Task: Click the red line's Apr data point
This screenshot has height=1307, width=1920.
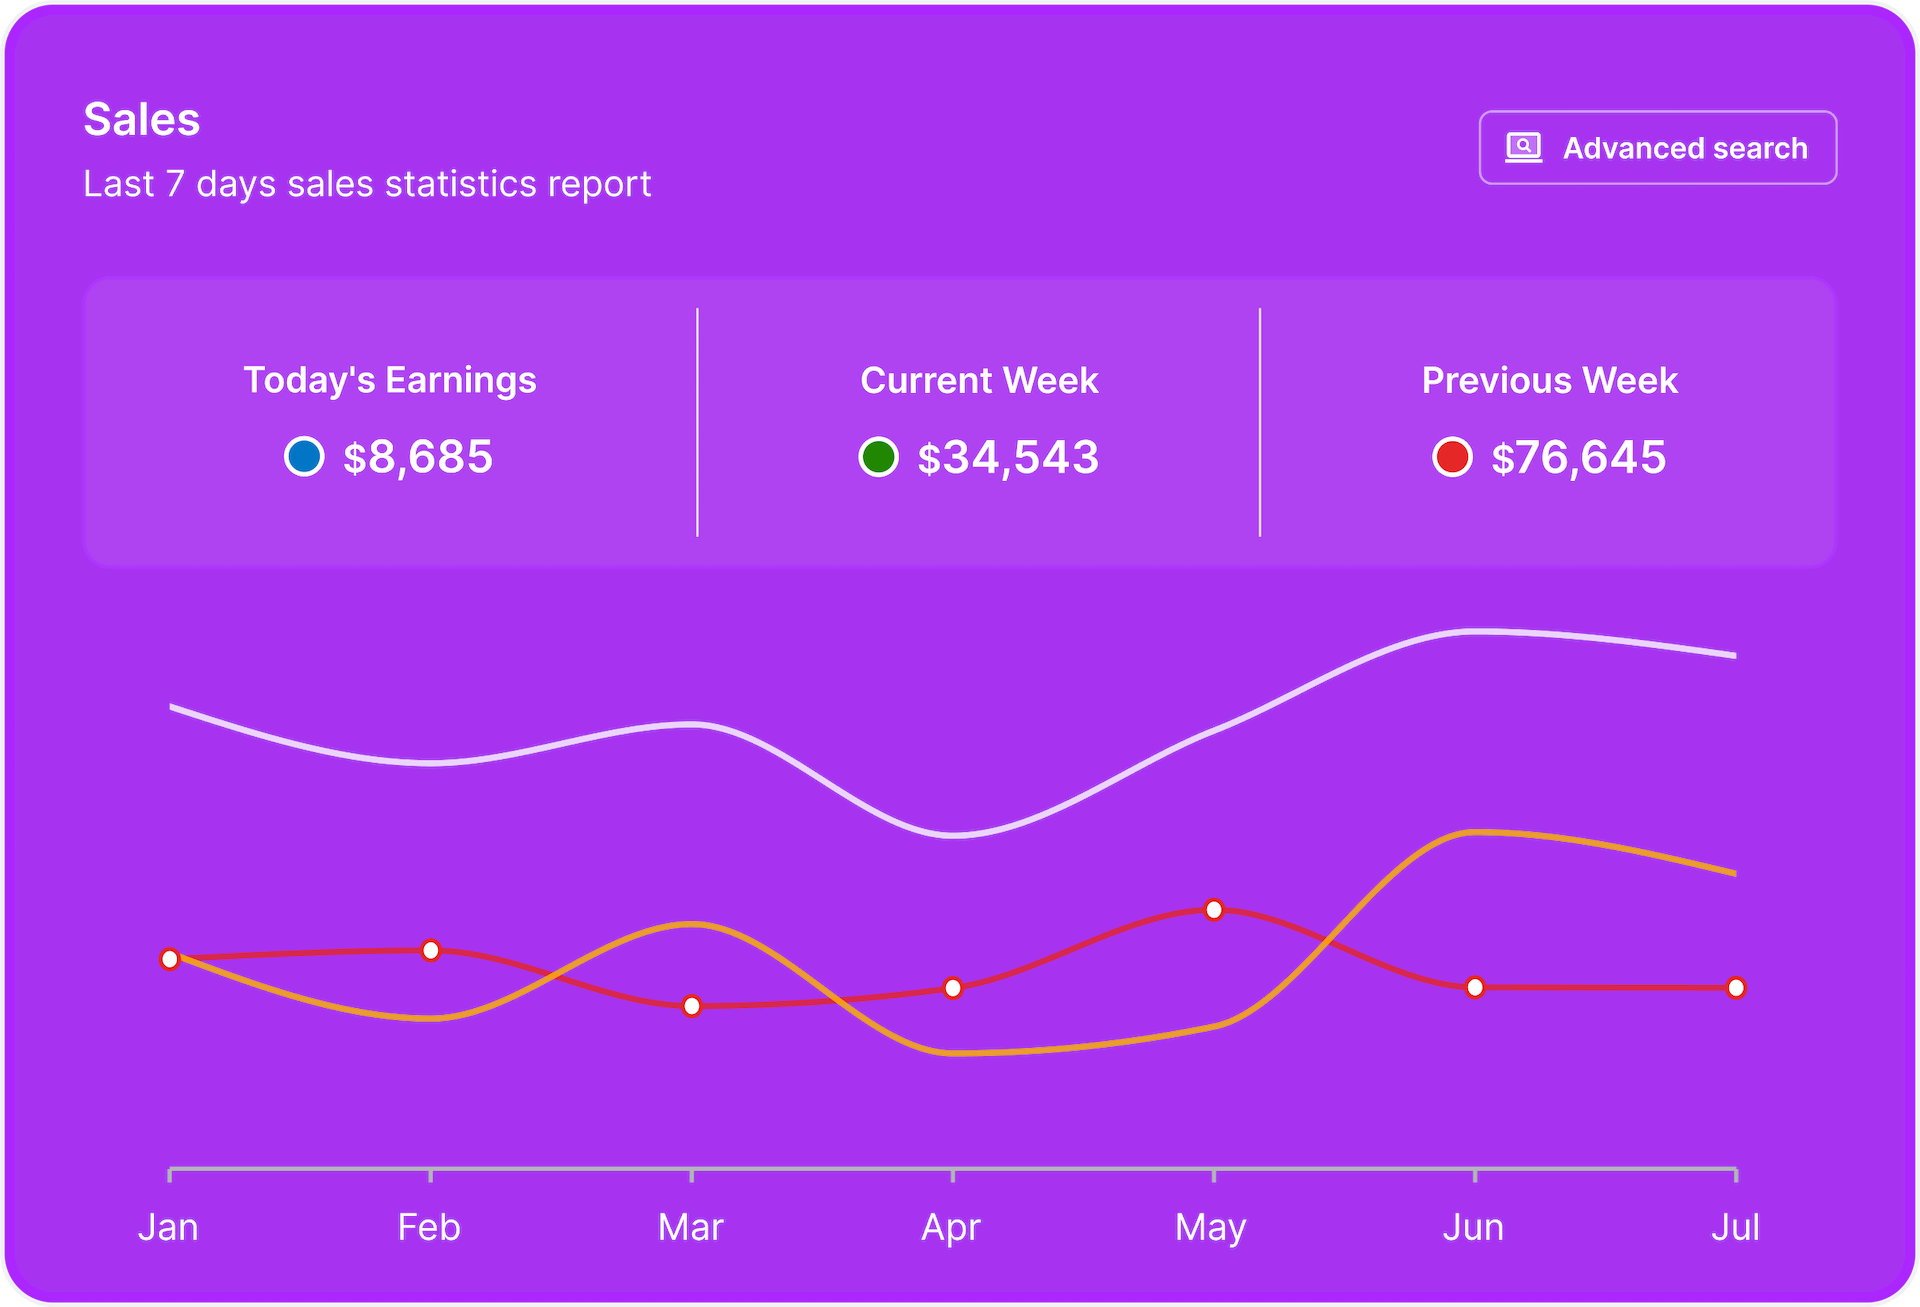Action: pyautogui.click(x=953, y=988)
